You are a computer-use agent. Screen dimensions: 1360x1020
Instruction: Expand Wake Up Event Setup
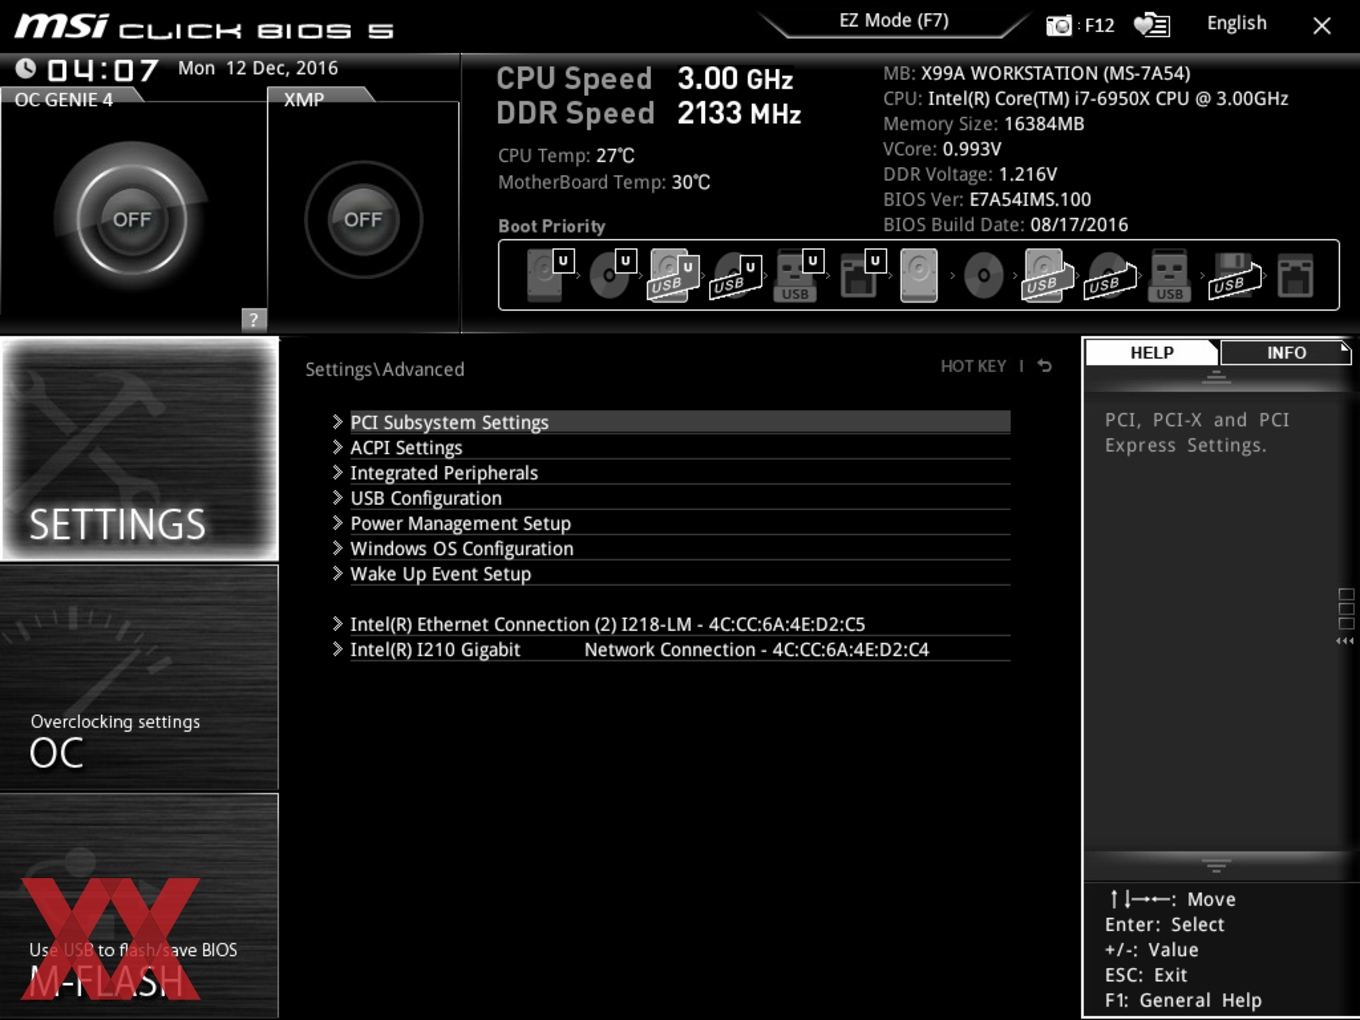[x=670, y=573]
